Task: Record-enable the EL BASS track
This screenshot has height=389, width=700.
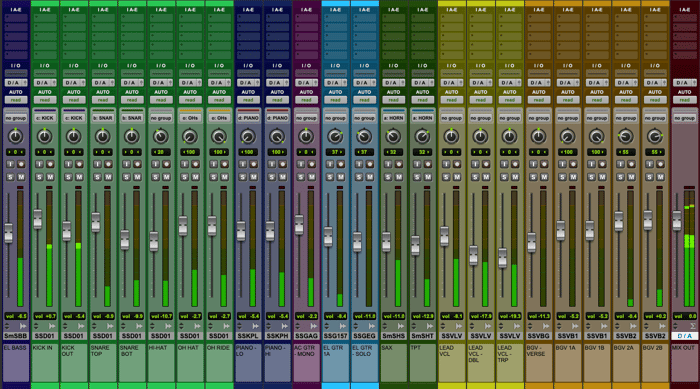Action: point(21,164)
